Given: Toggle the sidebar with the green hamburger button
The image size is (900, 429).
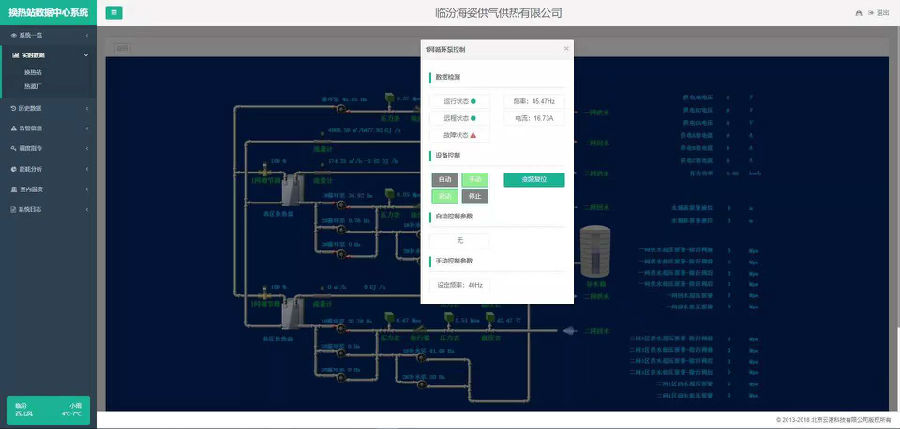Looking at the screenshot, I should click(114, 13).
